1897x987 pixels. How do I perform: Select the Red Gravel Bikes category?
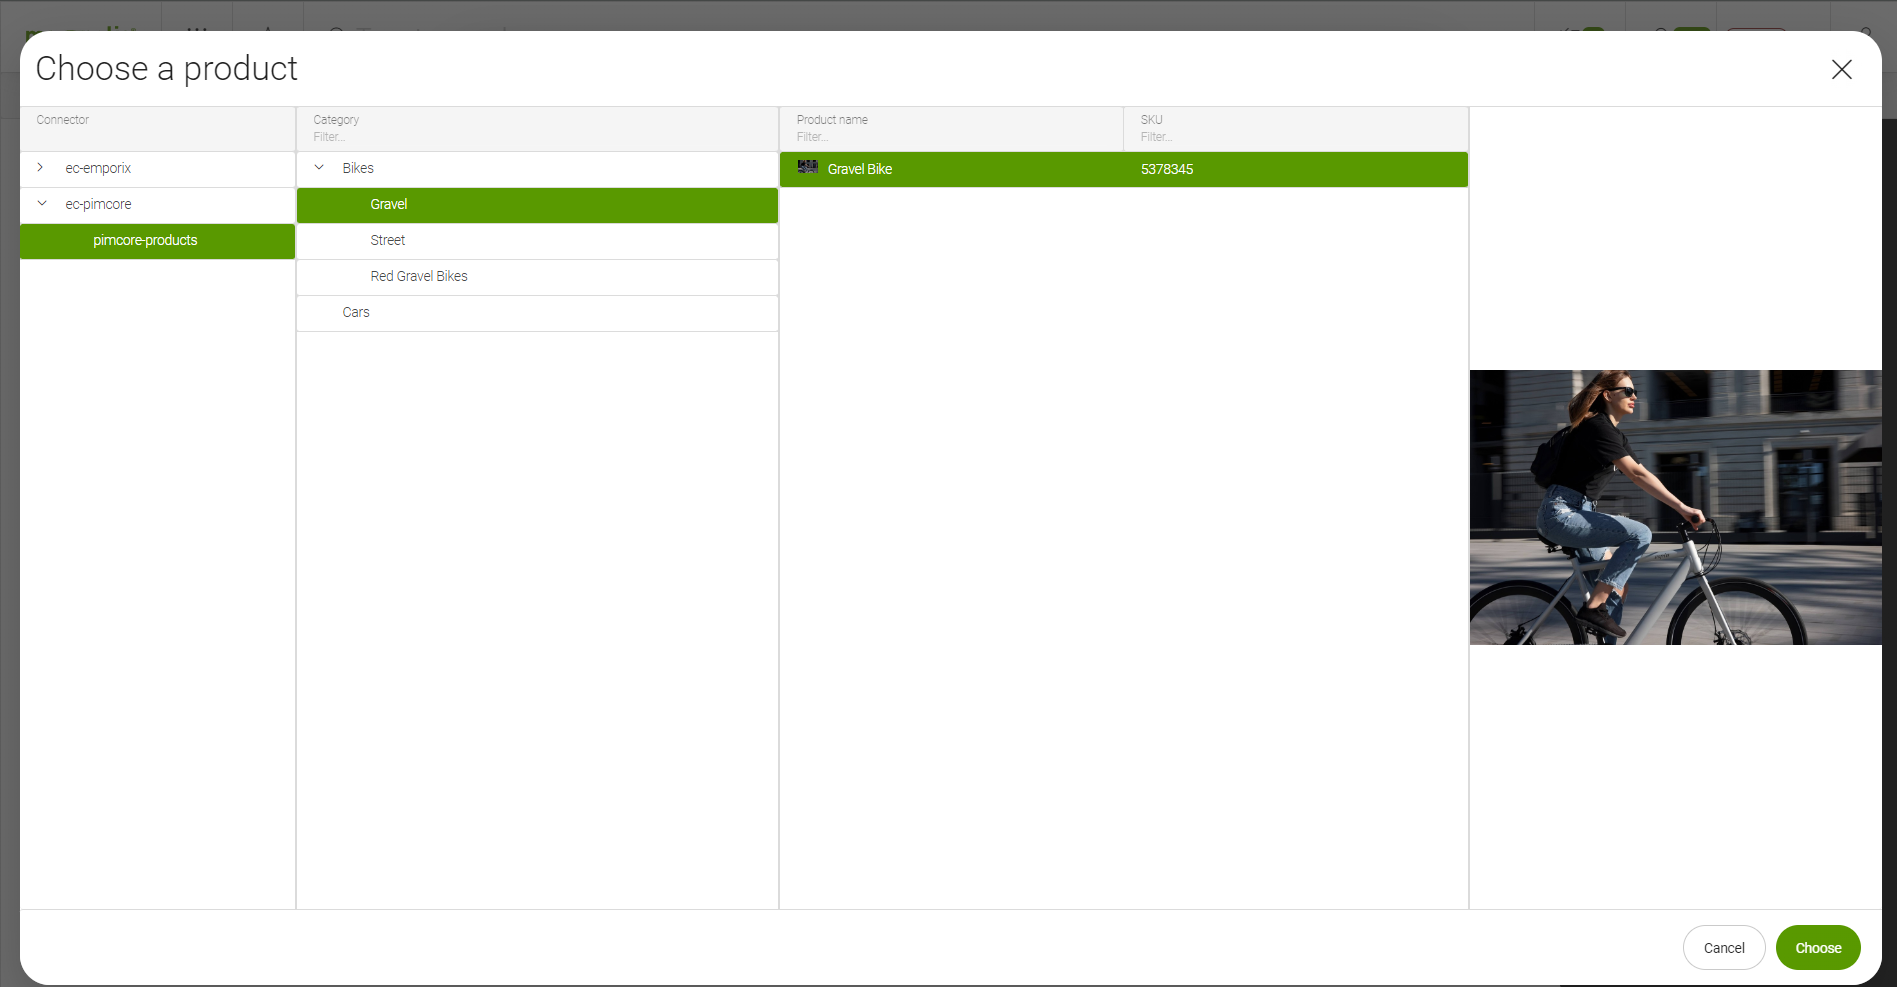click(419, 277)
